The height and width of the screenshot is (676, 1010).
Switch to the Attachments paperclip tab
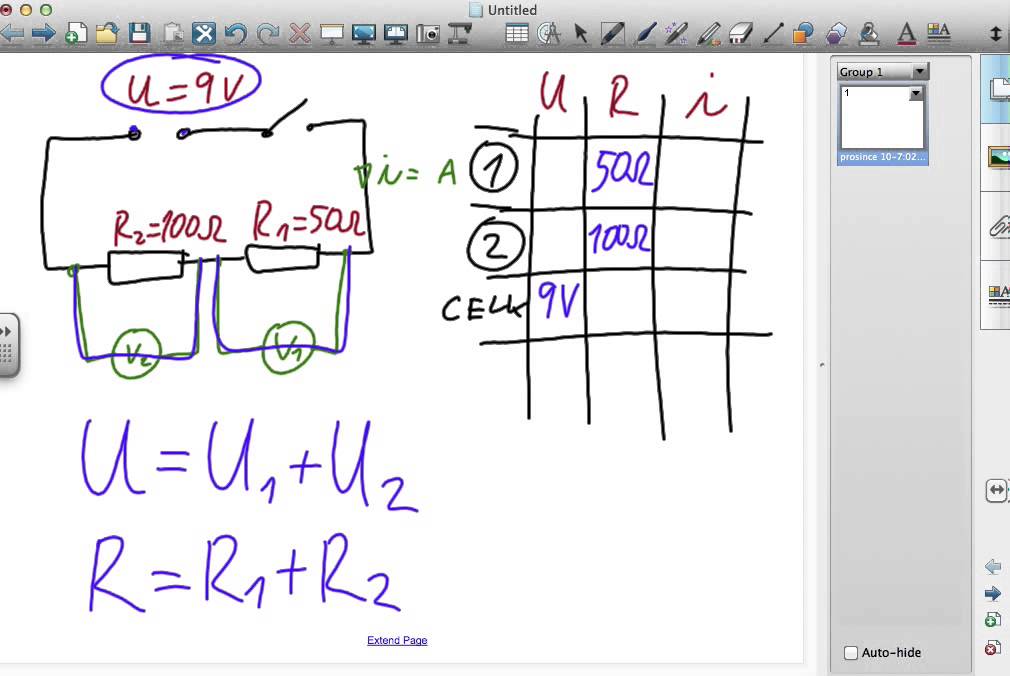pos(997,226)
